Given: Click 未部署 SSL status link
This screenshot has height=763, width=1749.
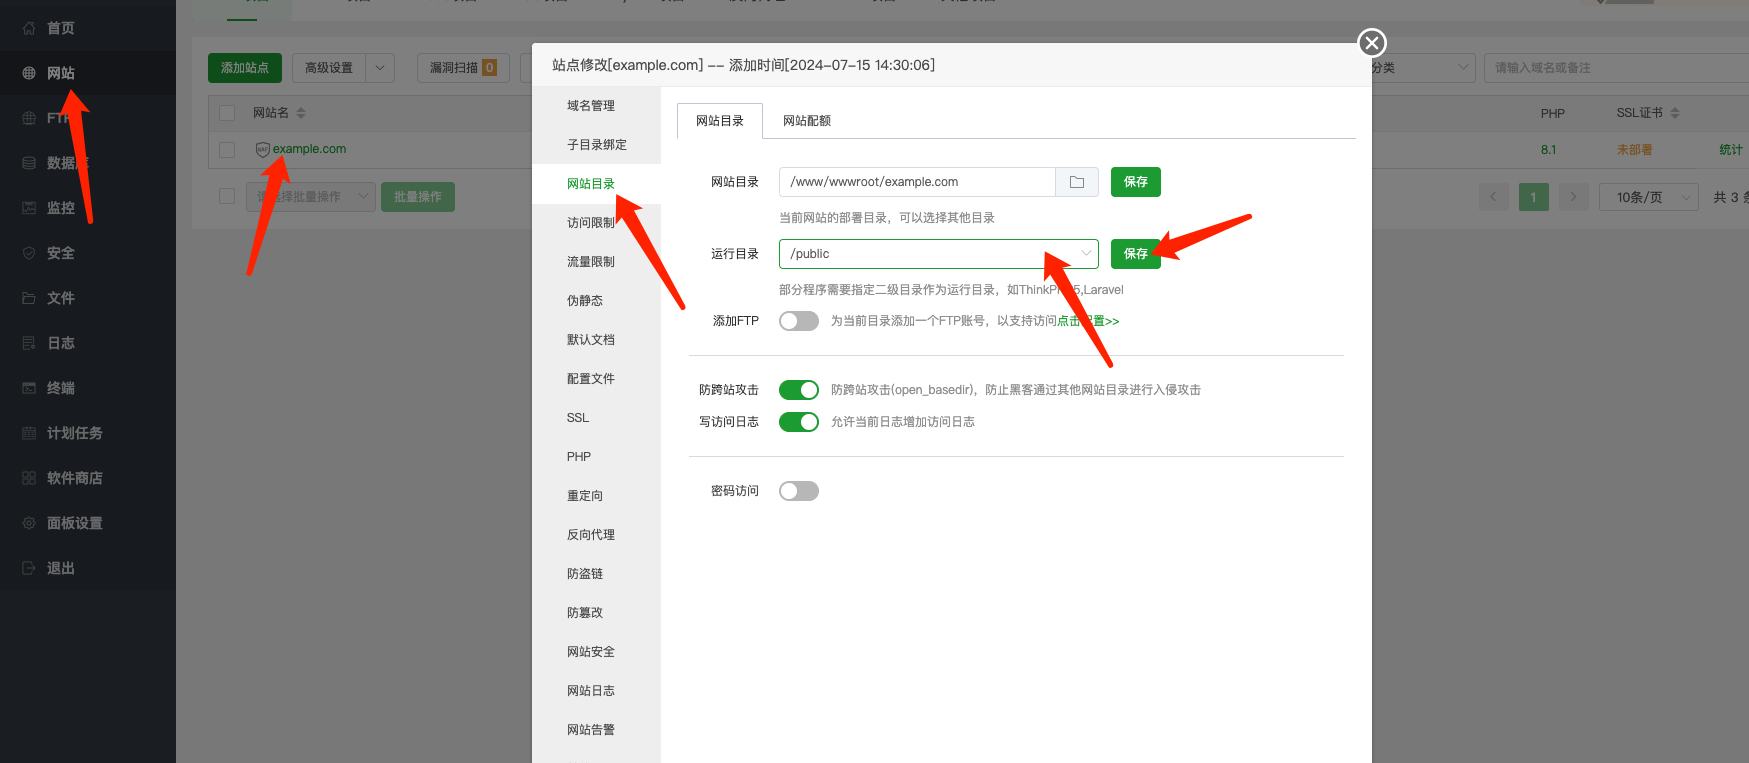Looking at the screenshot, I should click(1634, 150).
